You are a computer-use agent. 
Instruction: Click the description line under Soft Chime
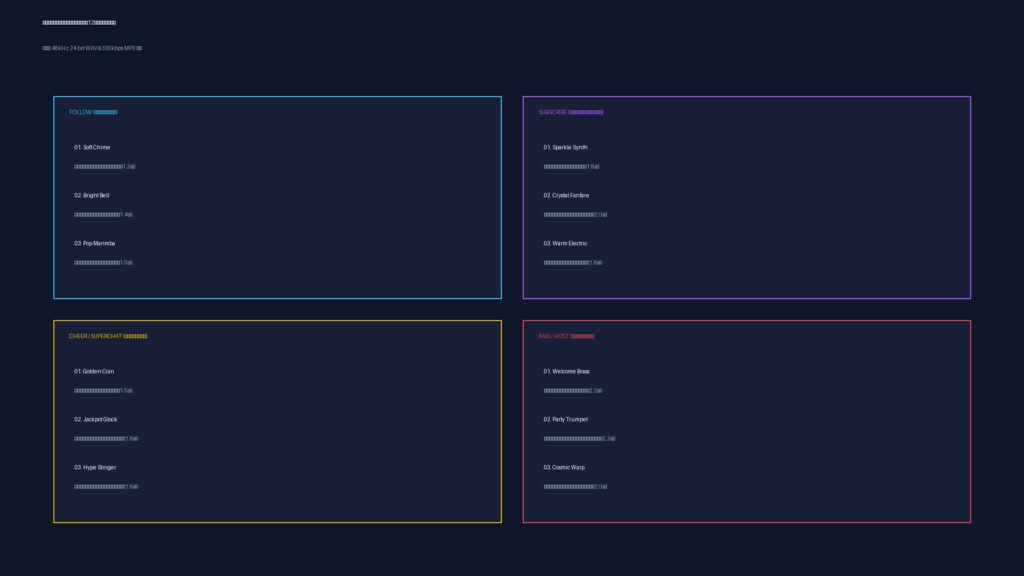click(x=104, y=167)
